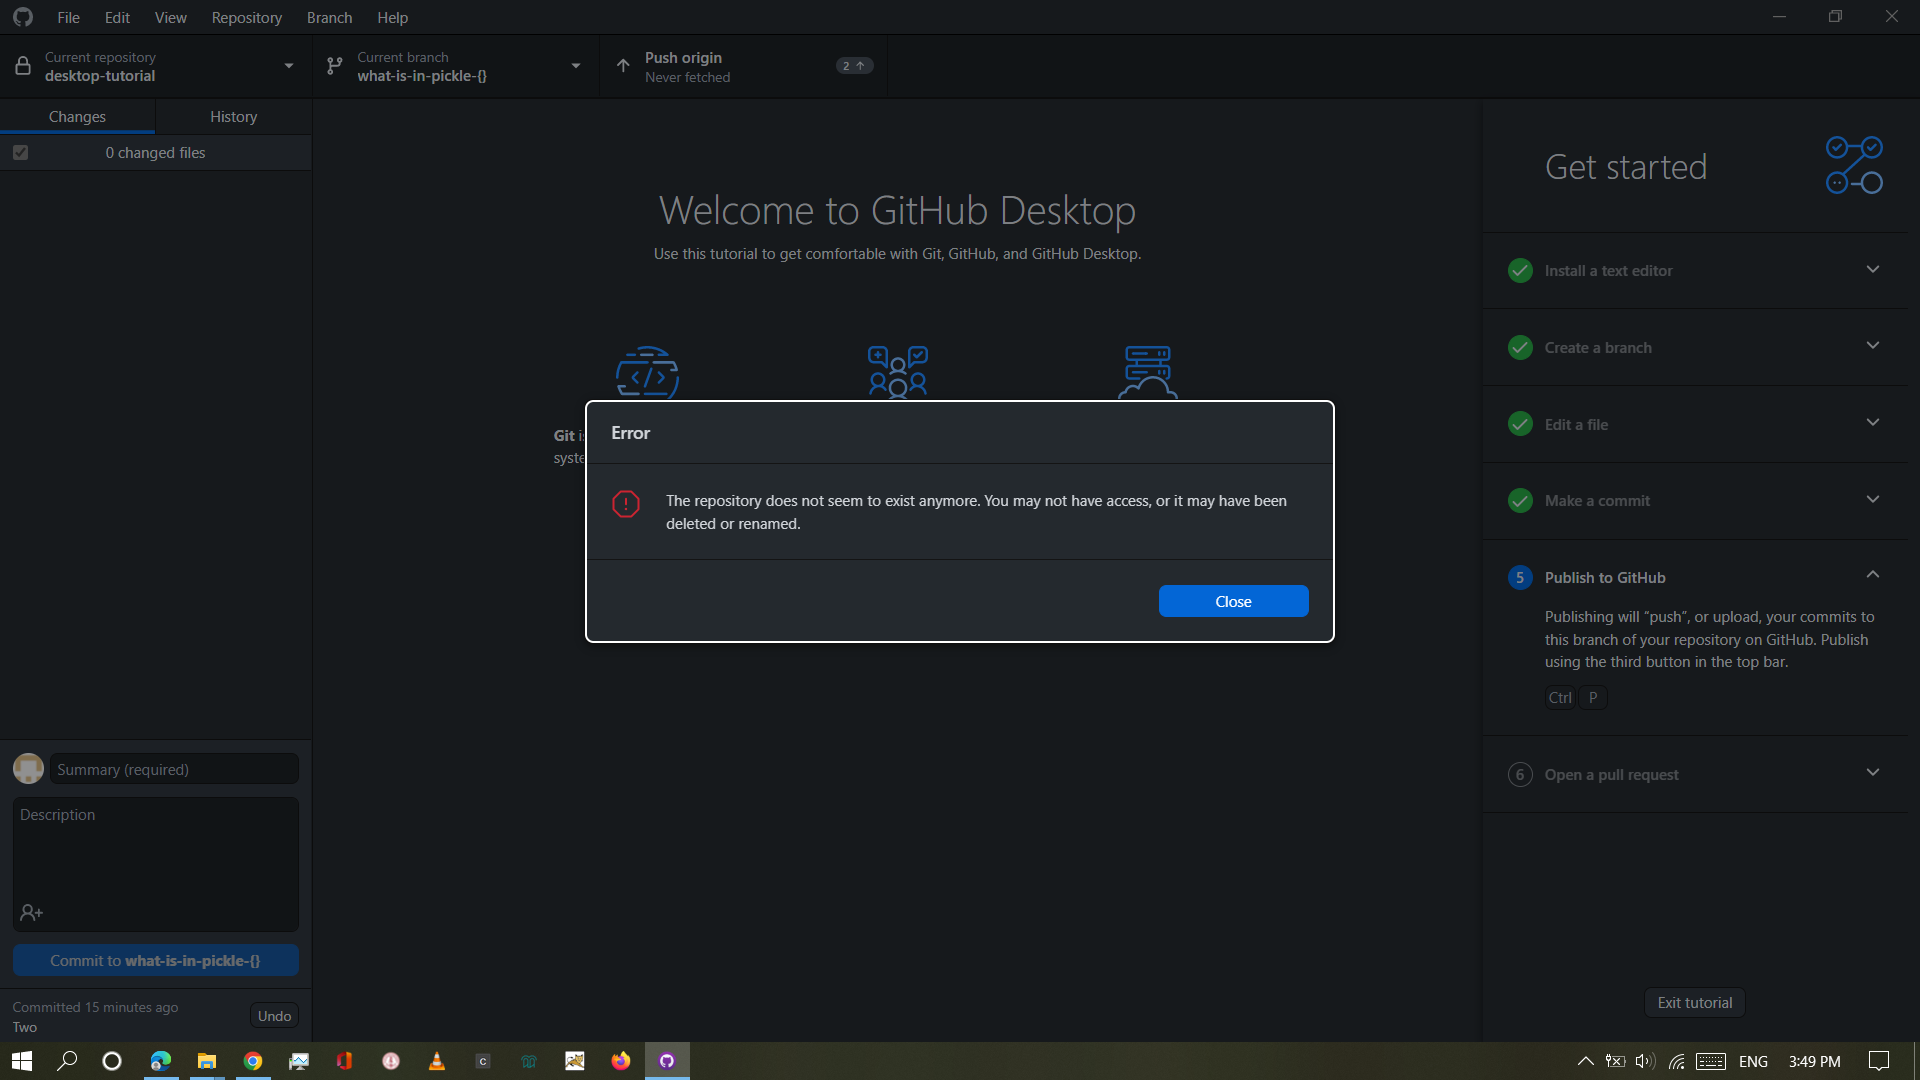Open Firefox from the taskbar

(x=621, y=1061)
